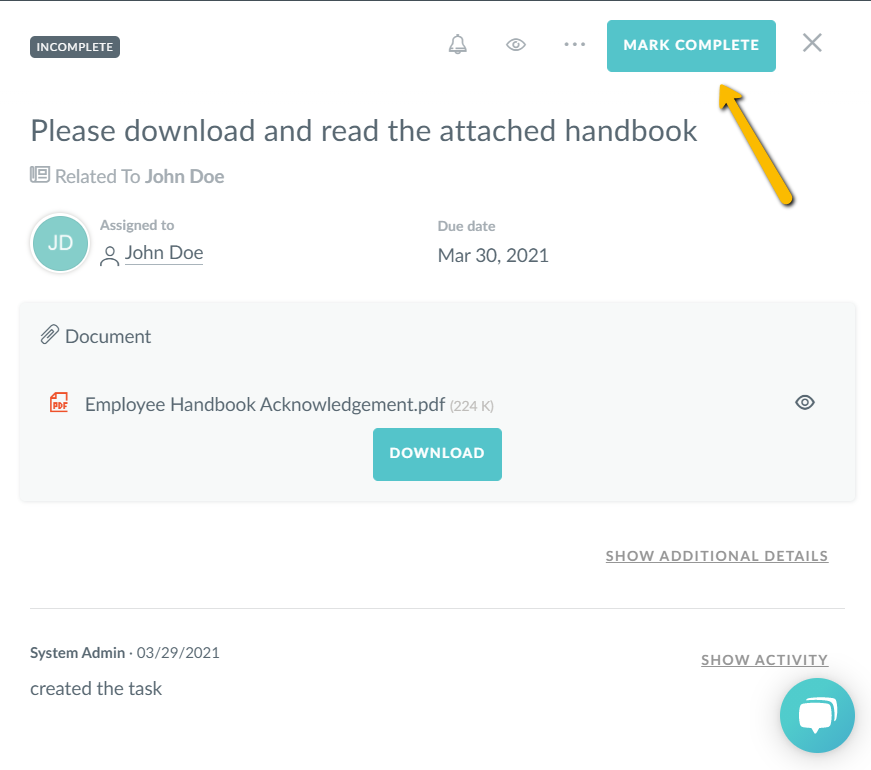Click the red PDF file icon
This screenshot has height=770, width=871.
[60, 403]
